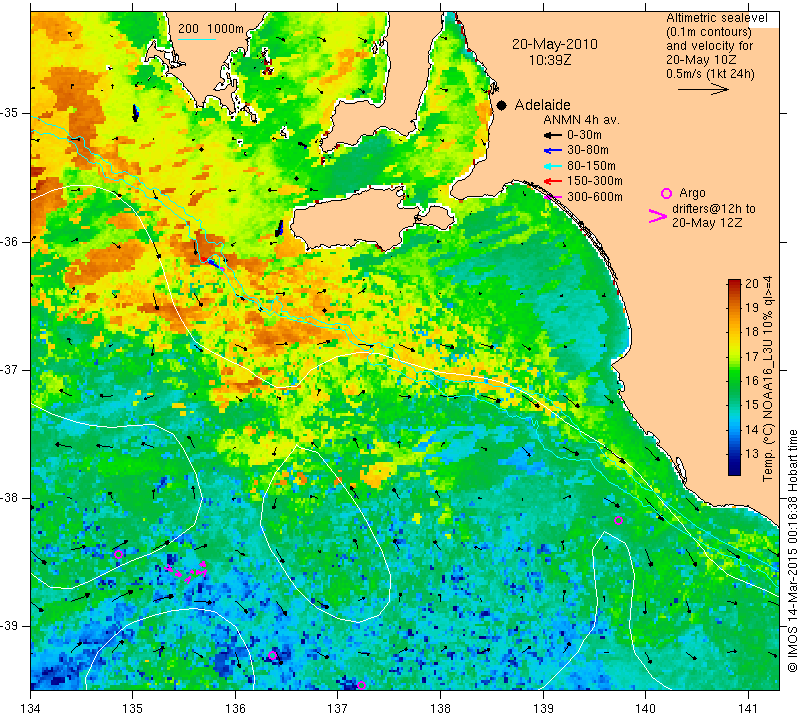The image size is (800, 720).
Task: Click the dark blue bottom of the temperature colorbar
Action: (734, 470)
